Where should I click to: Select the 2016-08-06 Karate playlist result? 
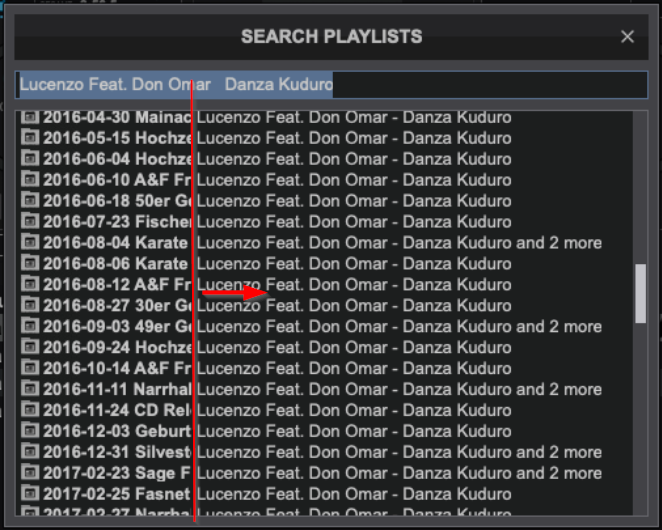click(300, 264)
